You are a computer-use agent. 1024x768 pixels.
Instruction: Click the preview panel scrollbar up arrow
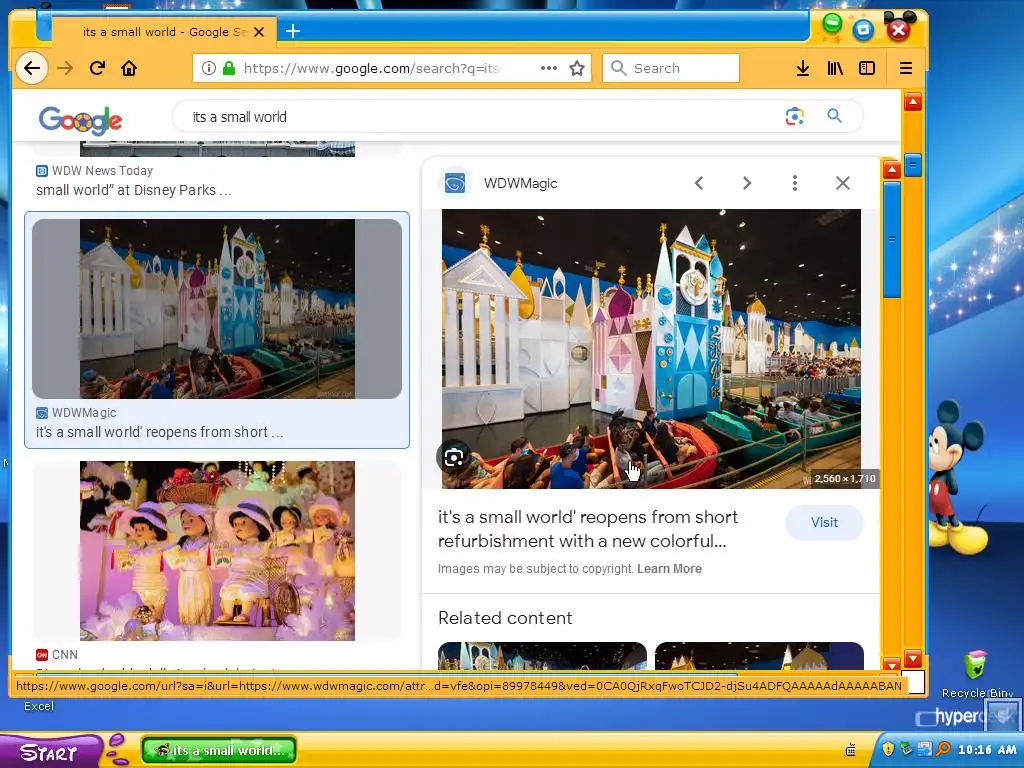pos(891,170)
